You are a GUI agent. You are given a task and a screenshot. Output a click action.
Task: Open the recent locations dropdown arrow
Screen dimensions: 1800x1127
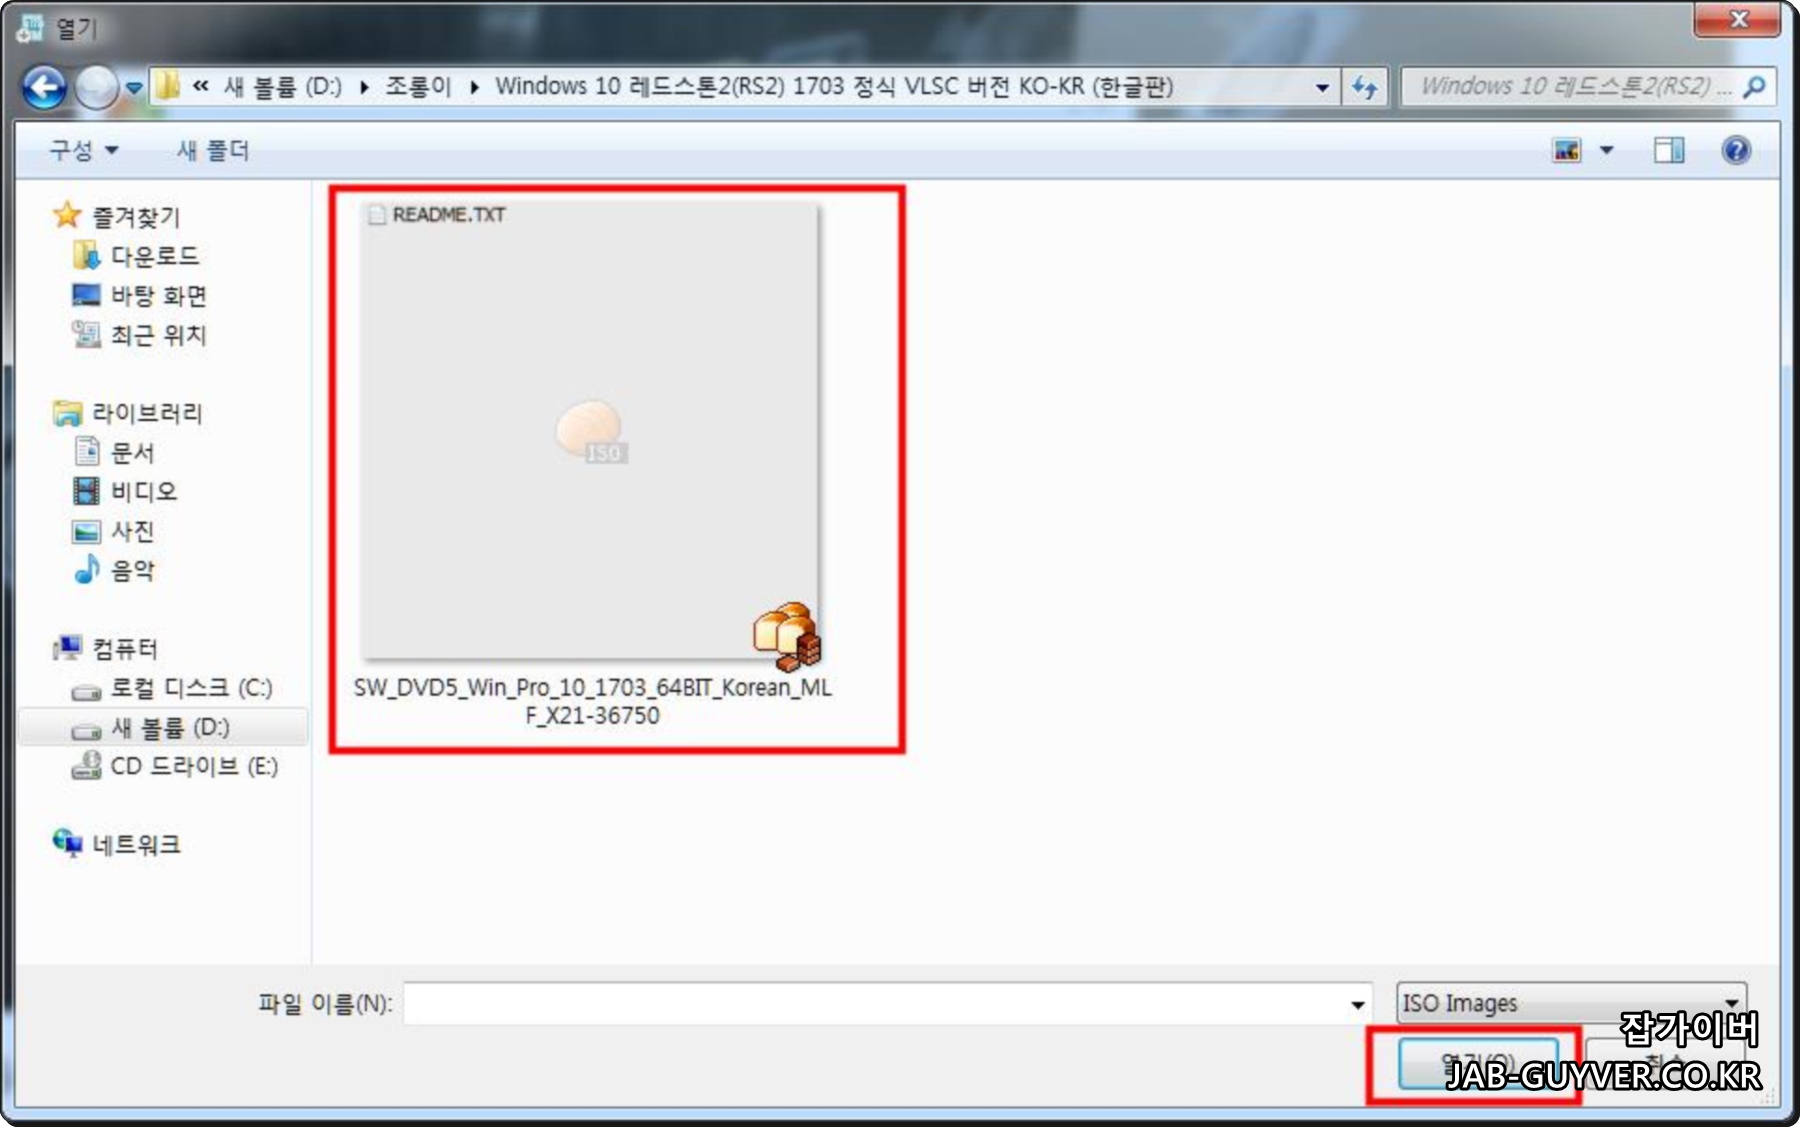pos(134,88)
